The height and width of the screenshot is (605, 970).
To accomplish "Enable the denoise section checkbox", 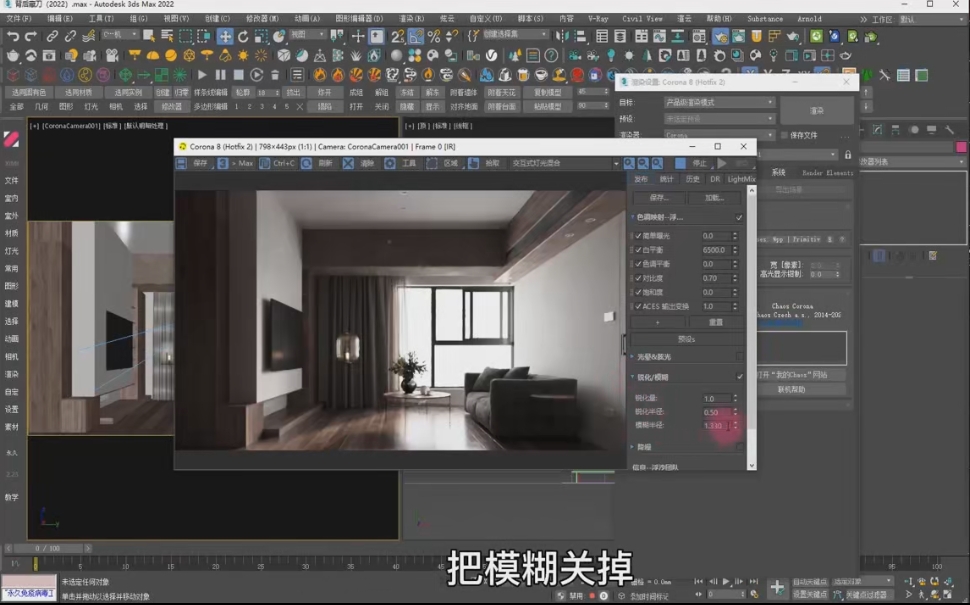I will pos(739,447).
